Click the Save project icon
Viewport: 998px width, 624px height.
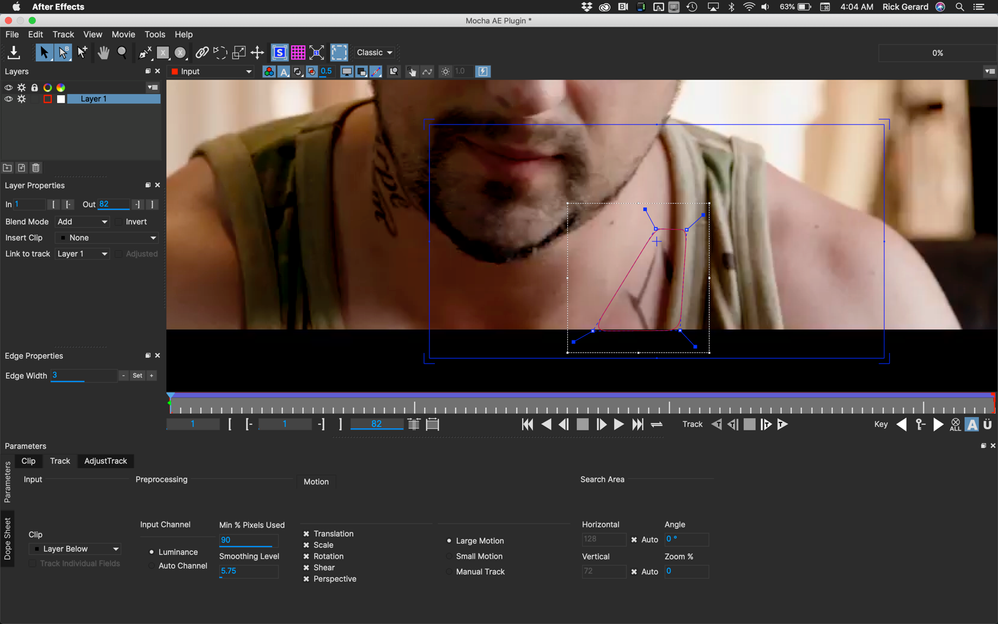tap(14, 53)
